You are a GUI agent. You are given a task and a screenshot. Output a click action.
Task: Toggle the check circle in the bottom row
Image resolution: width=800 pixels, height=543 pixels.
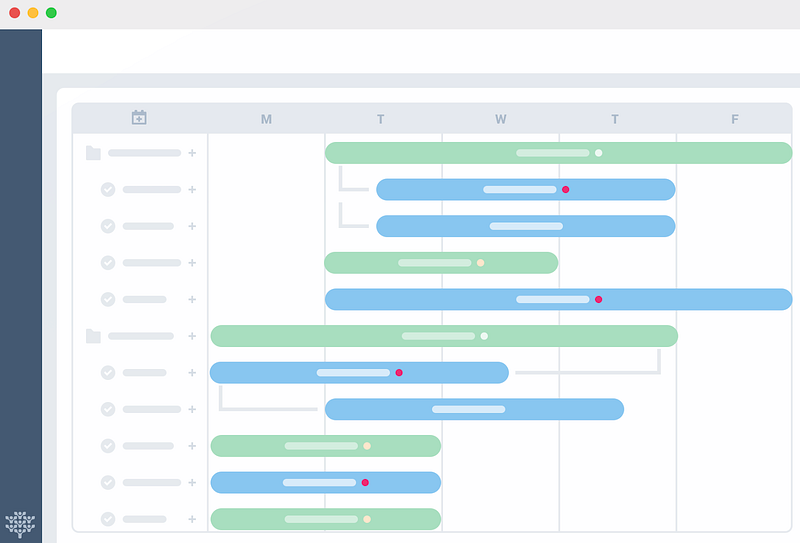point(108,519)
